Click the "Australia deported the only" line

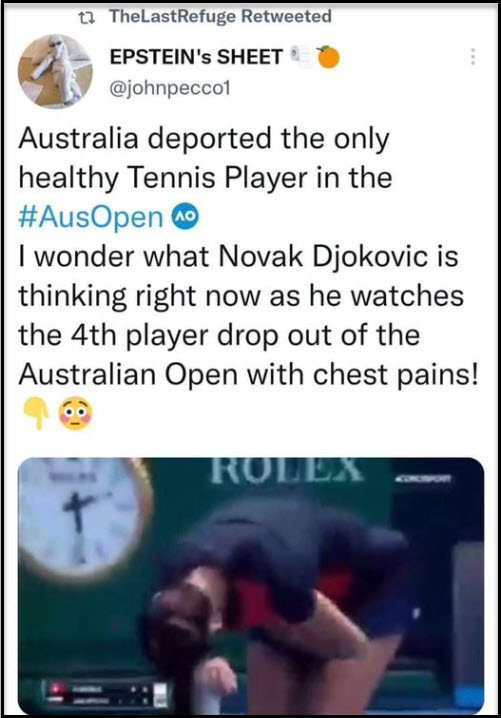click(204, 139)
